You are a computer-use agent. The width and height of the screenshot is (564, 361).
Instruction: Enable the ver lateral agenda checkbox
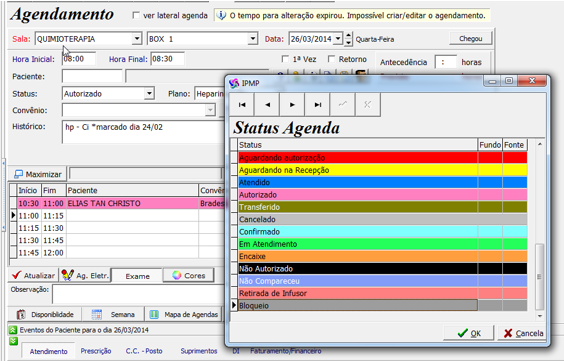[136, 15]
